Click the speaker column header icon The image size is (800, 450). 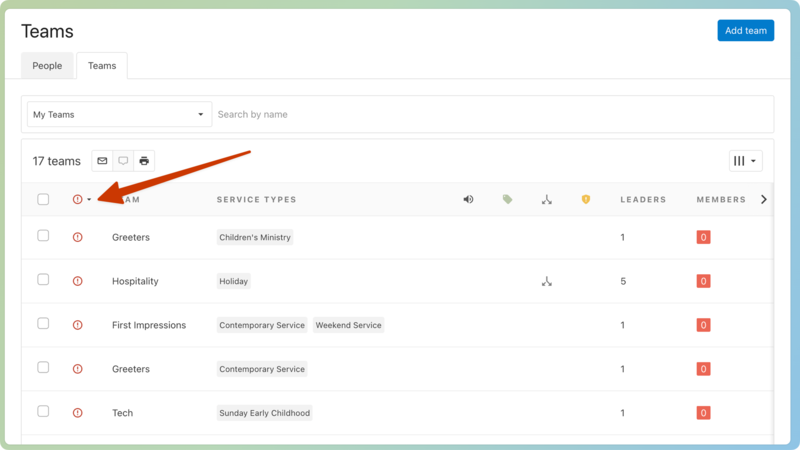pyautogui.click(x=468, y=200)
